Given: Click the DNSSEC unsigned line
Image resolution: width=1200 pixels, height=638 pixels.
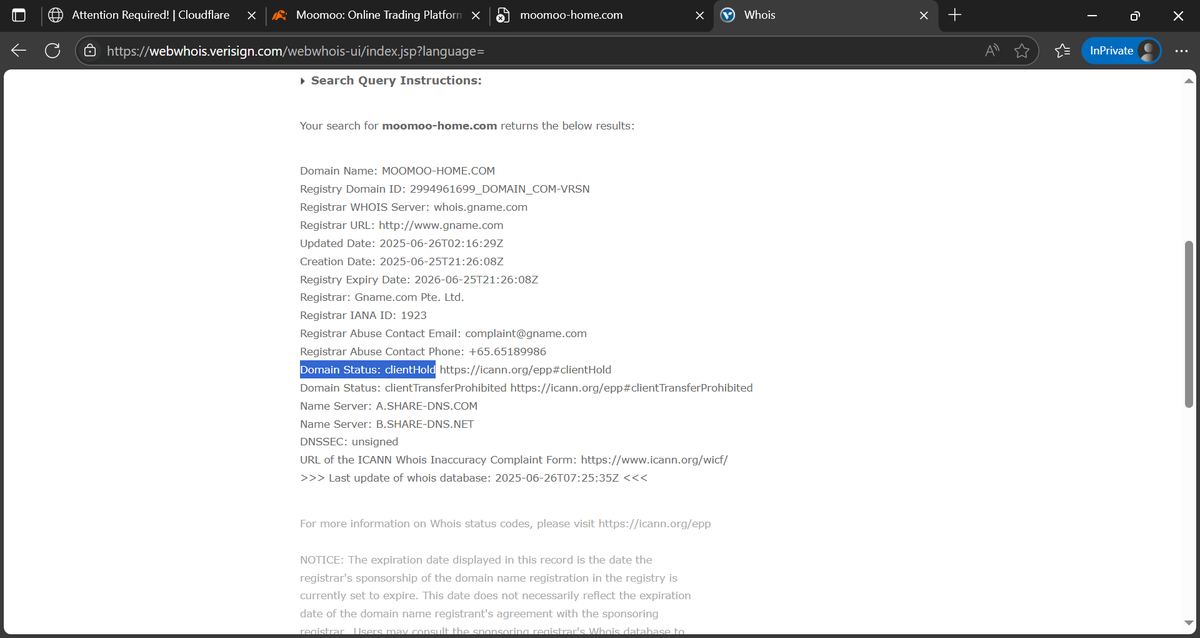Looking at the screenshot, I should coord(349,442).
